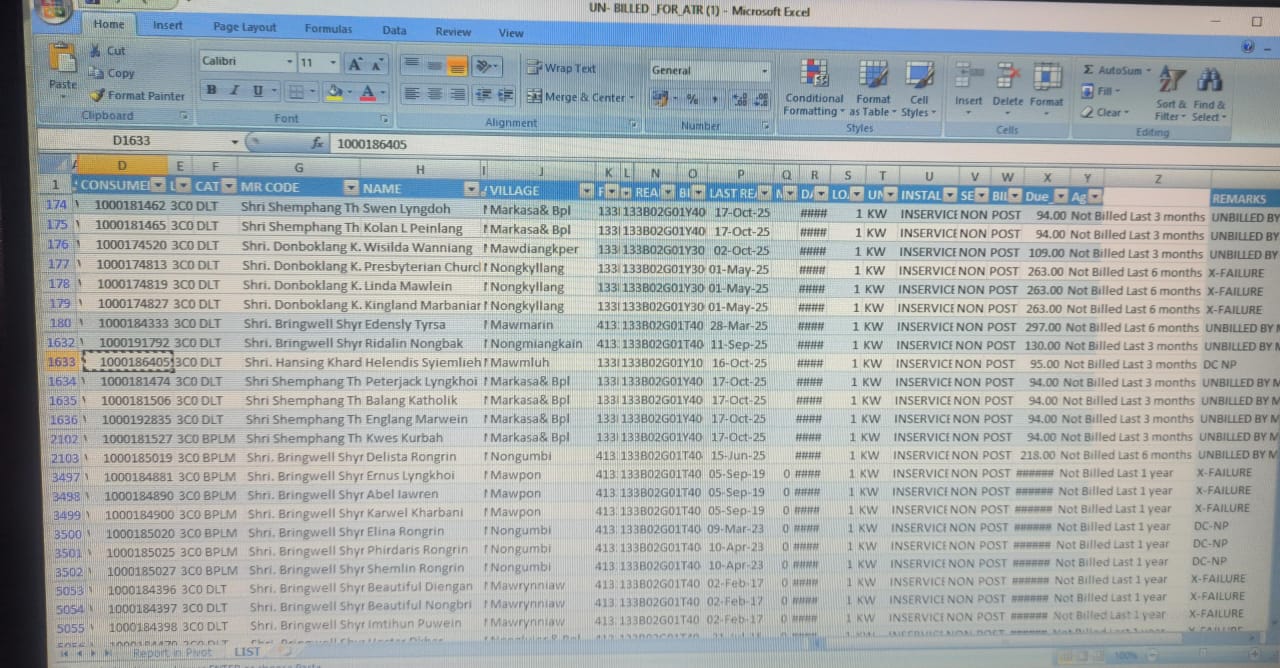The height and width of the screenshot is (668, 1280).
Task: Switch to the Formulas tab
Action: (x=328, y=29)
